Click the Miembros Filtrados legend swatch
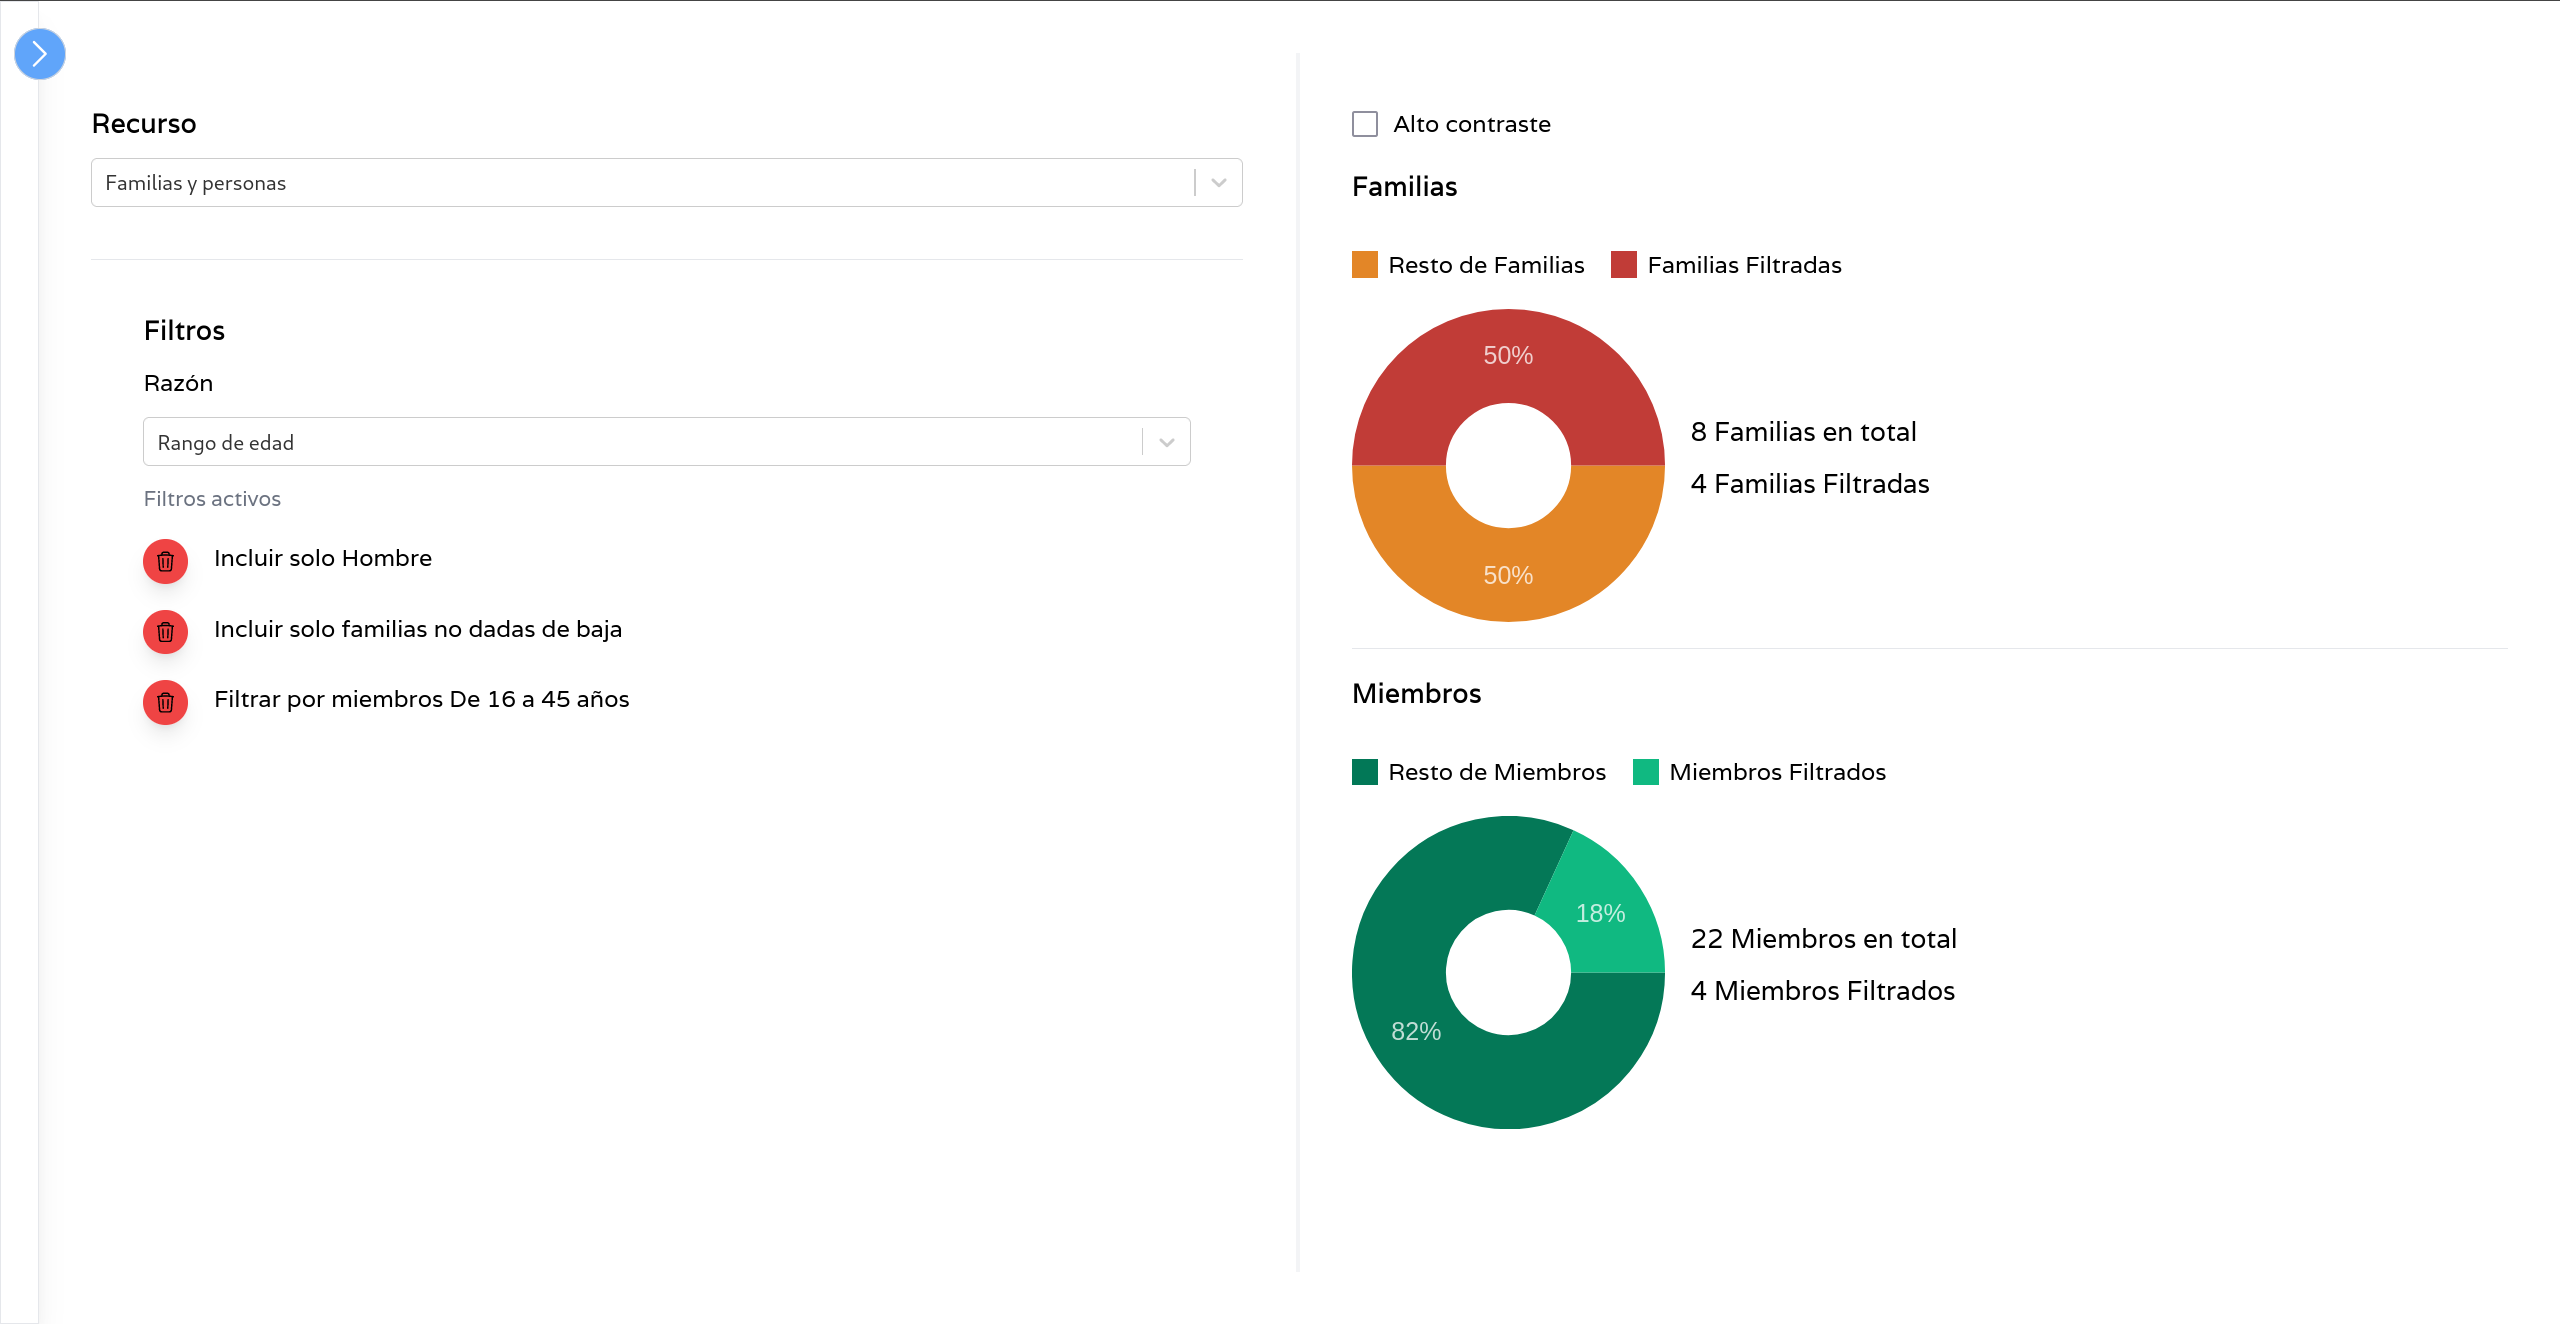2560x1324 pixels. click(x=1646, y=772)
